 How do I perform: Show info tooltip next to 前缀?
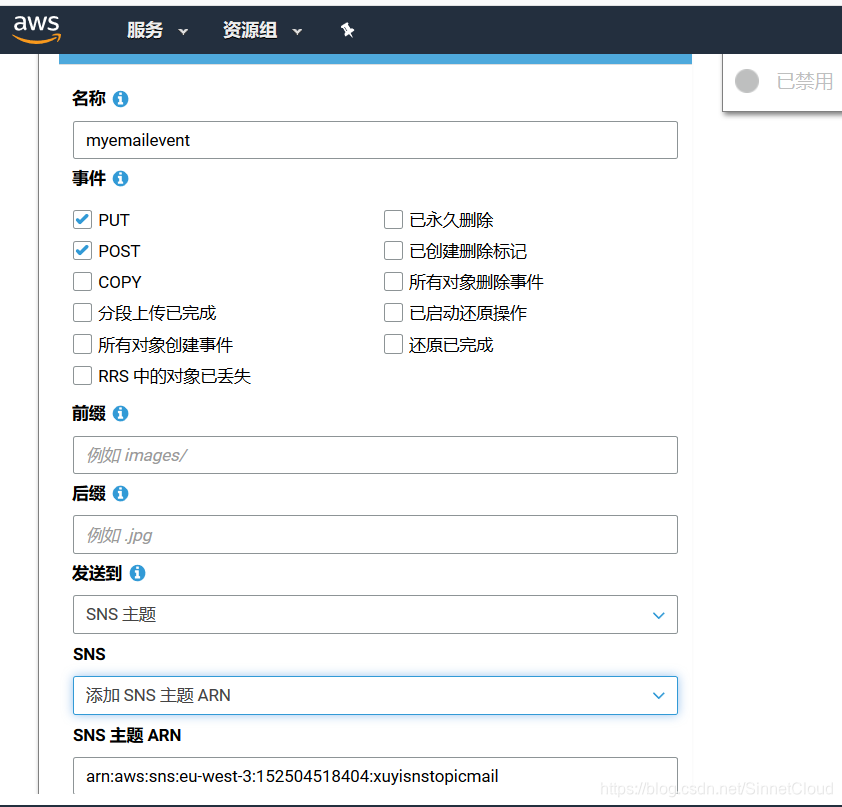point(120,413)
